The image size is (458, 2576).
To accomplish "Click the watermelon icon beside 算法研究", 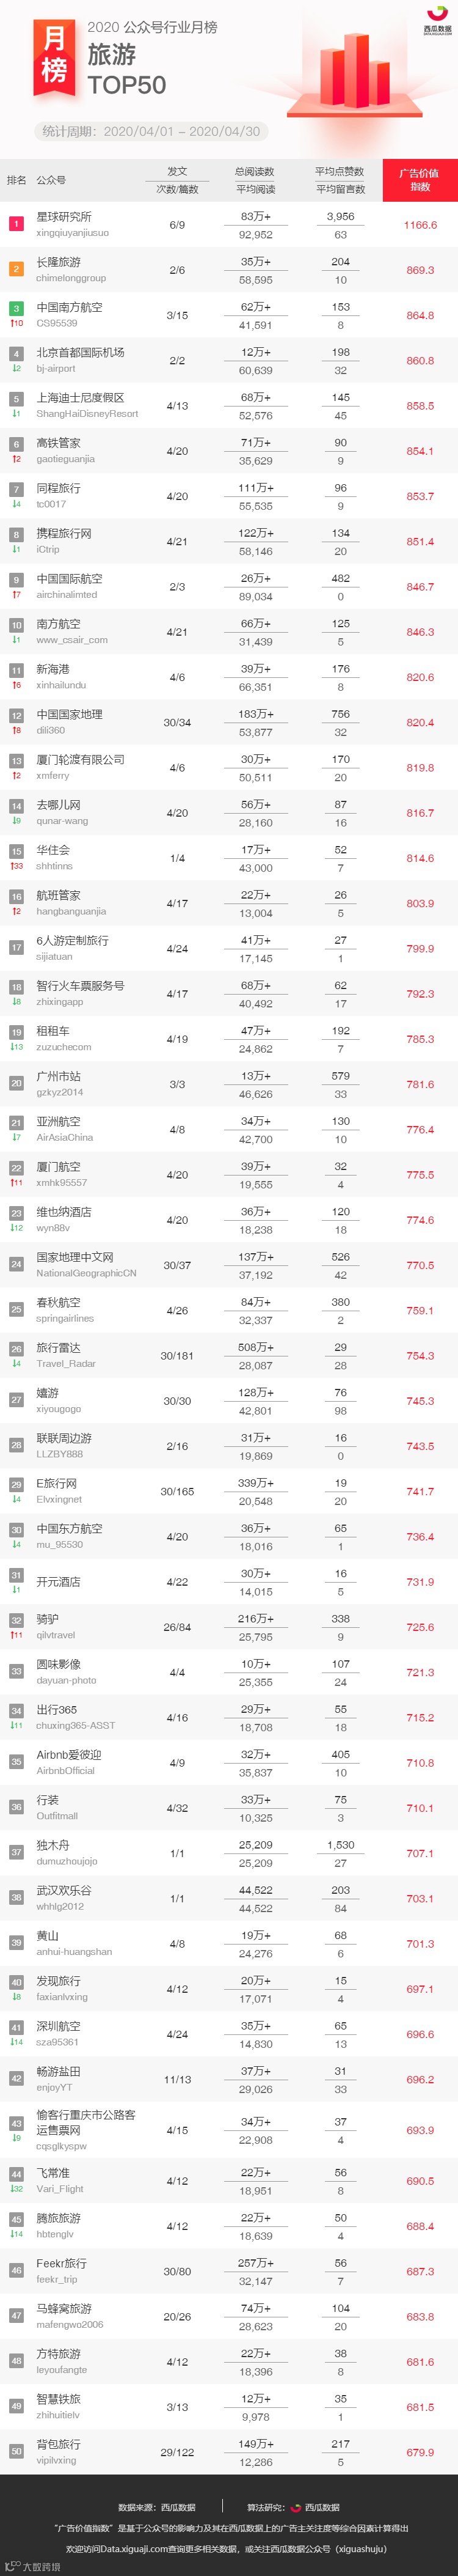I will coord(296,2507).
